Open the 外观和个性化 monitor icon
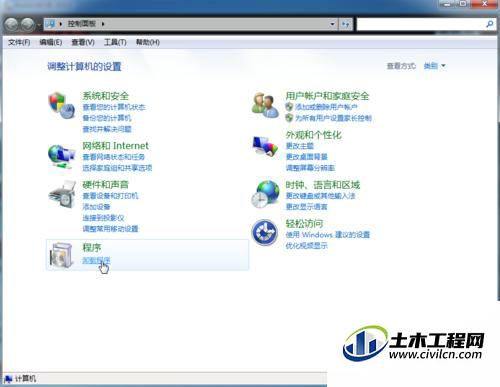This screenshot has width=500, height=387. click(x=265, y=146)
